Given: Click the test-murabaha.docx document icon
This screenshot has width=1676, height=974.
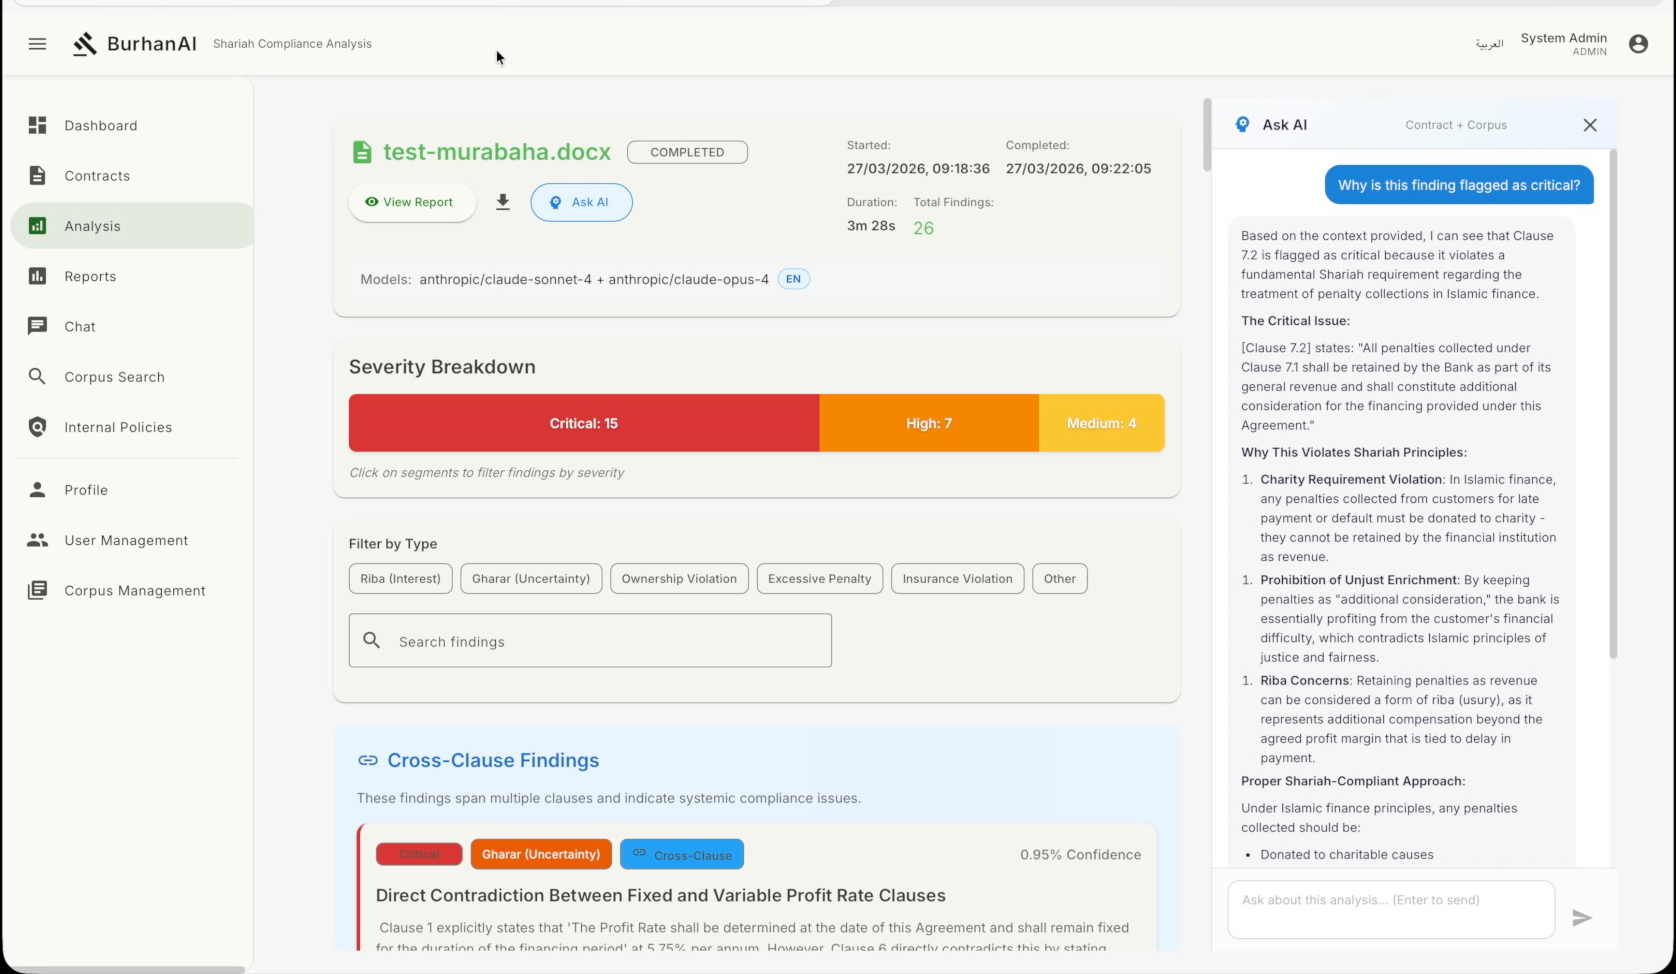Looking at the screenshot, I should coord(362,152).
